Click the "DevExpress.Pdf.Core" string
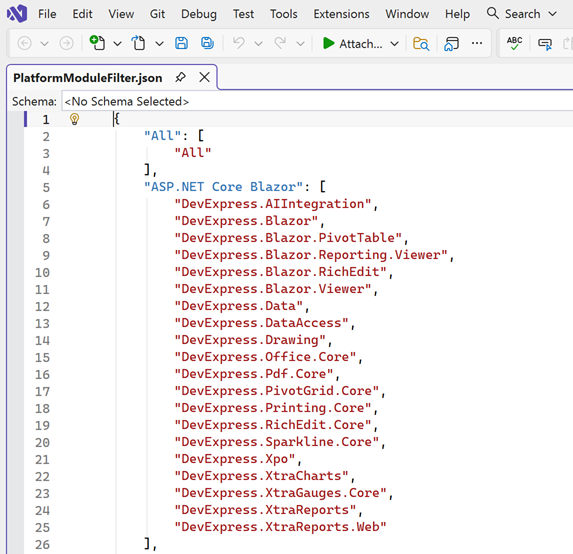This screenshot has height=554, width=573. [254, 374]
